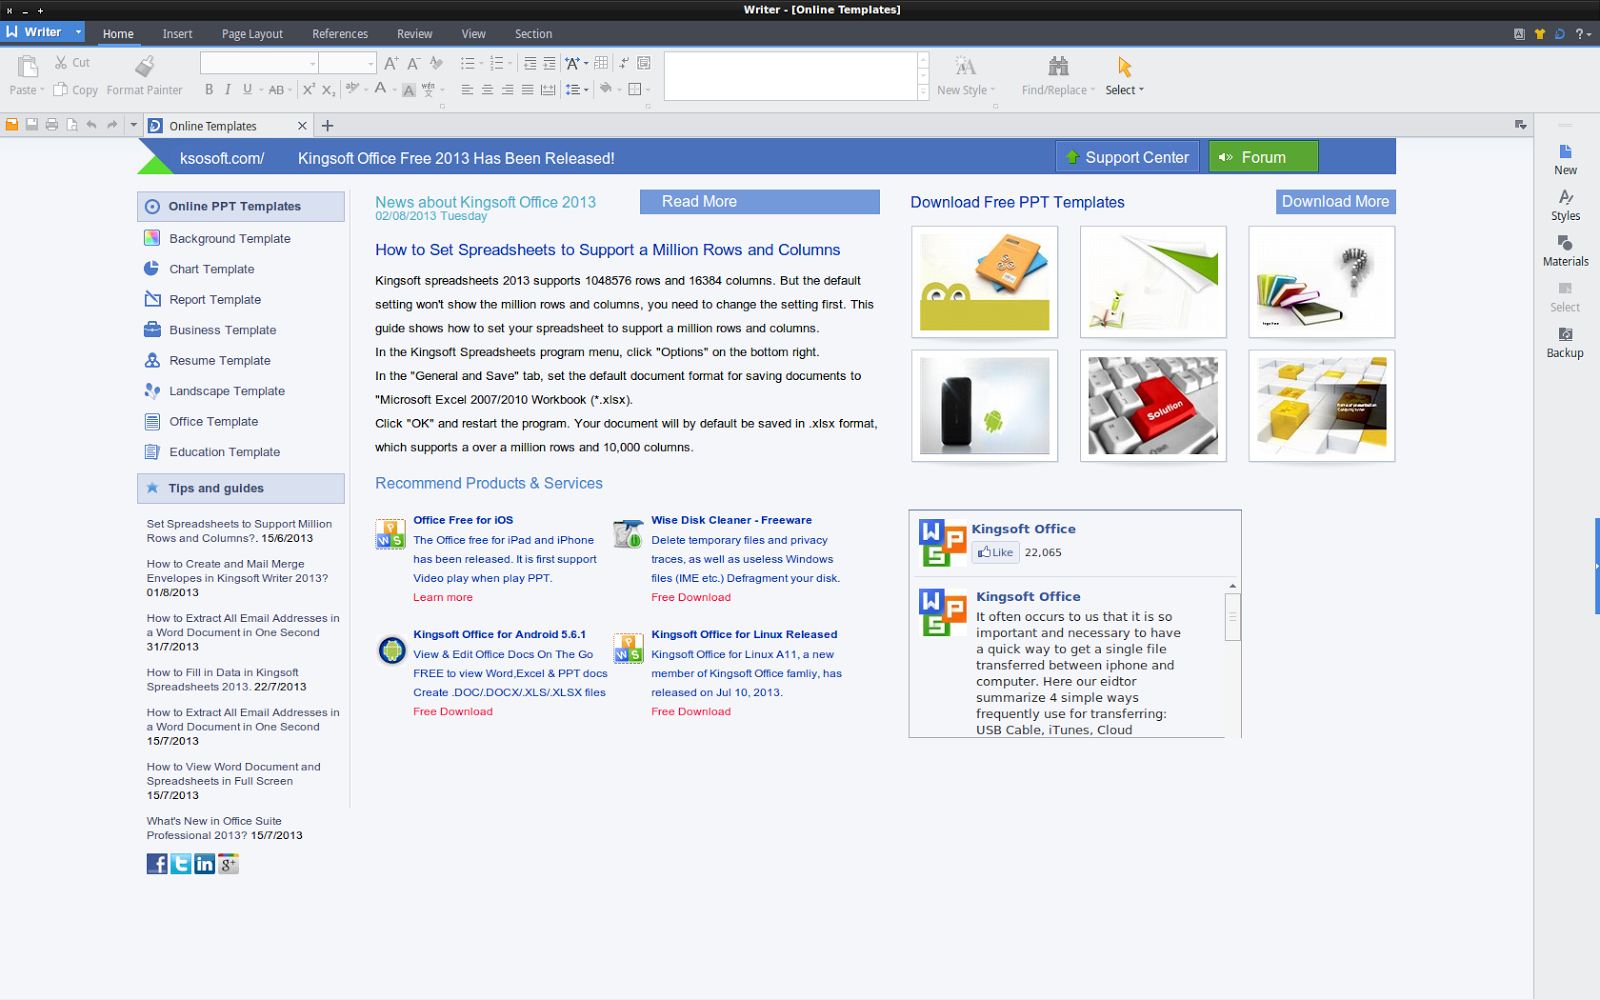Expand the Find/Replace dropdown arrow
1600x1000 pixels.
(1093, 90)
